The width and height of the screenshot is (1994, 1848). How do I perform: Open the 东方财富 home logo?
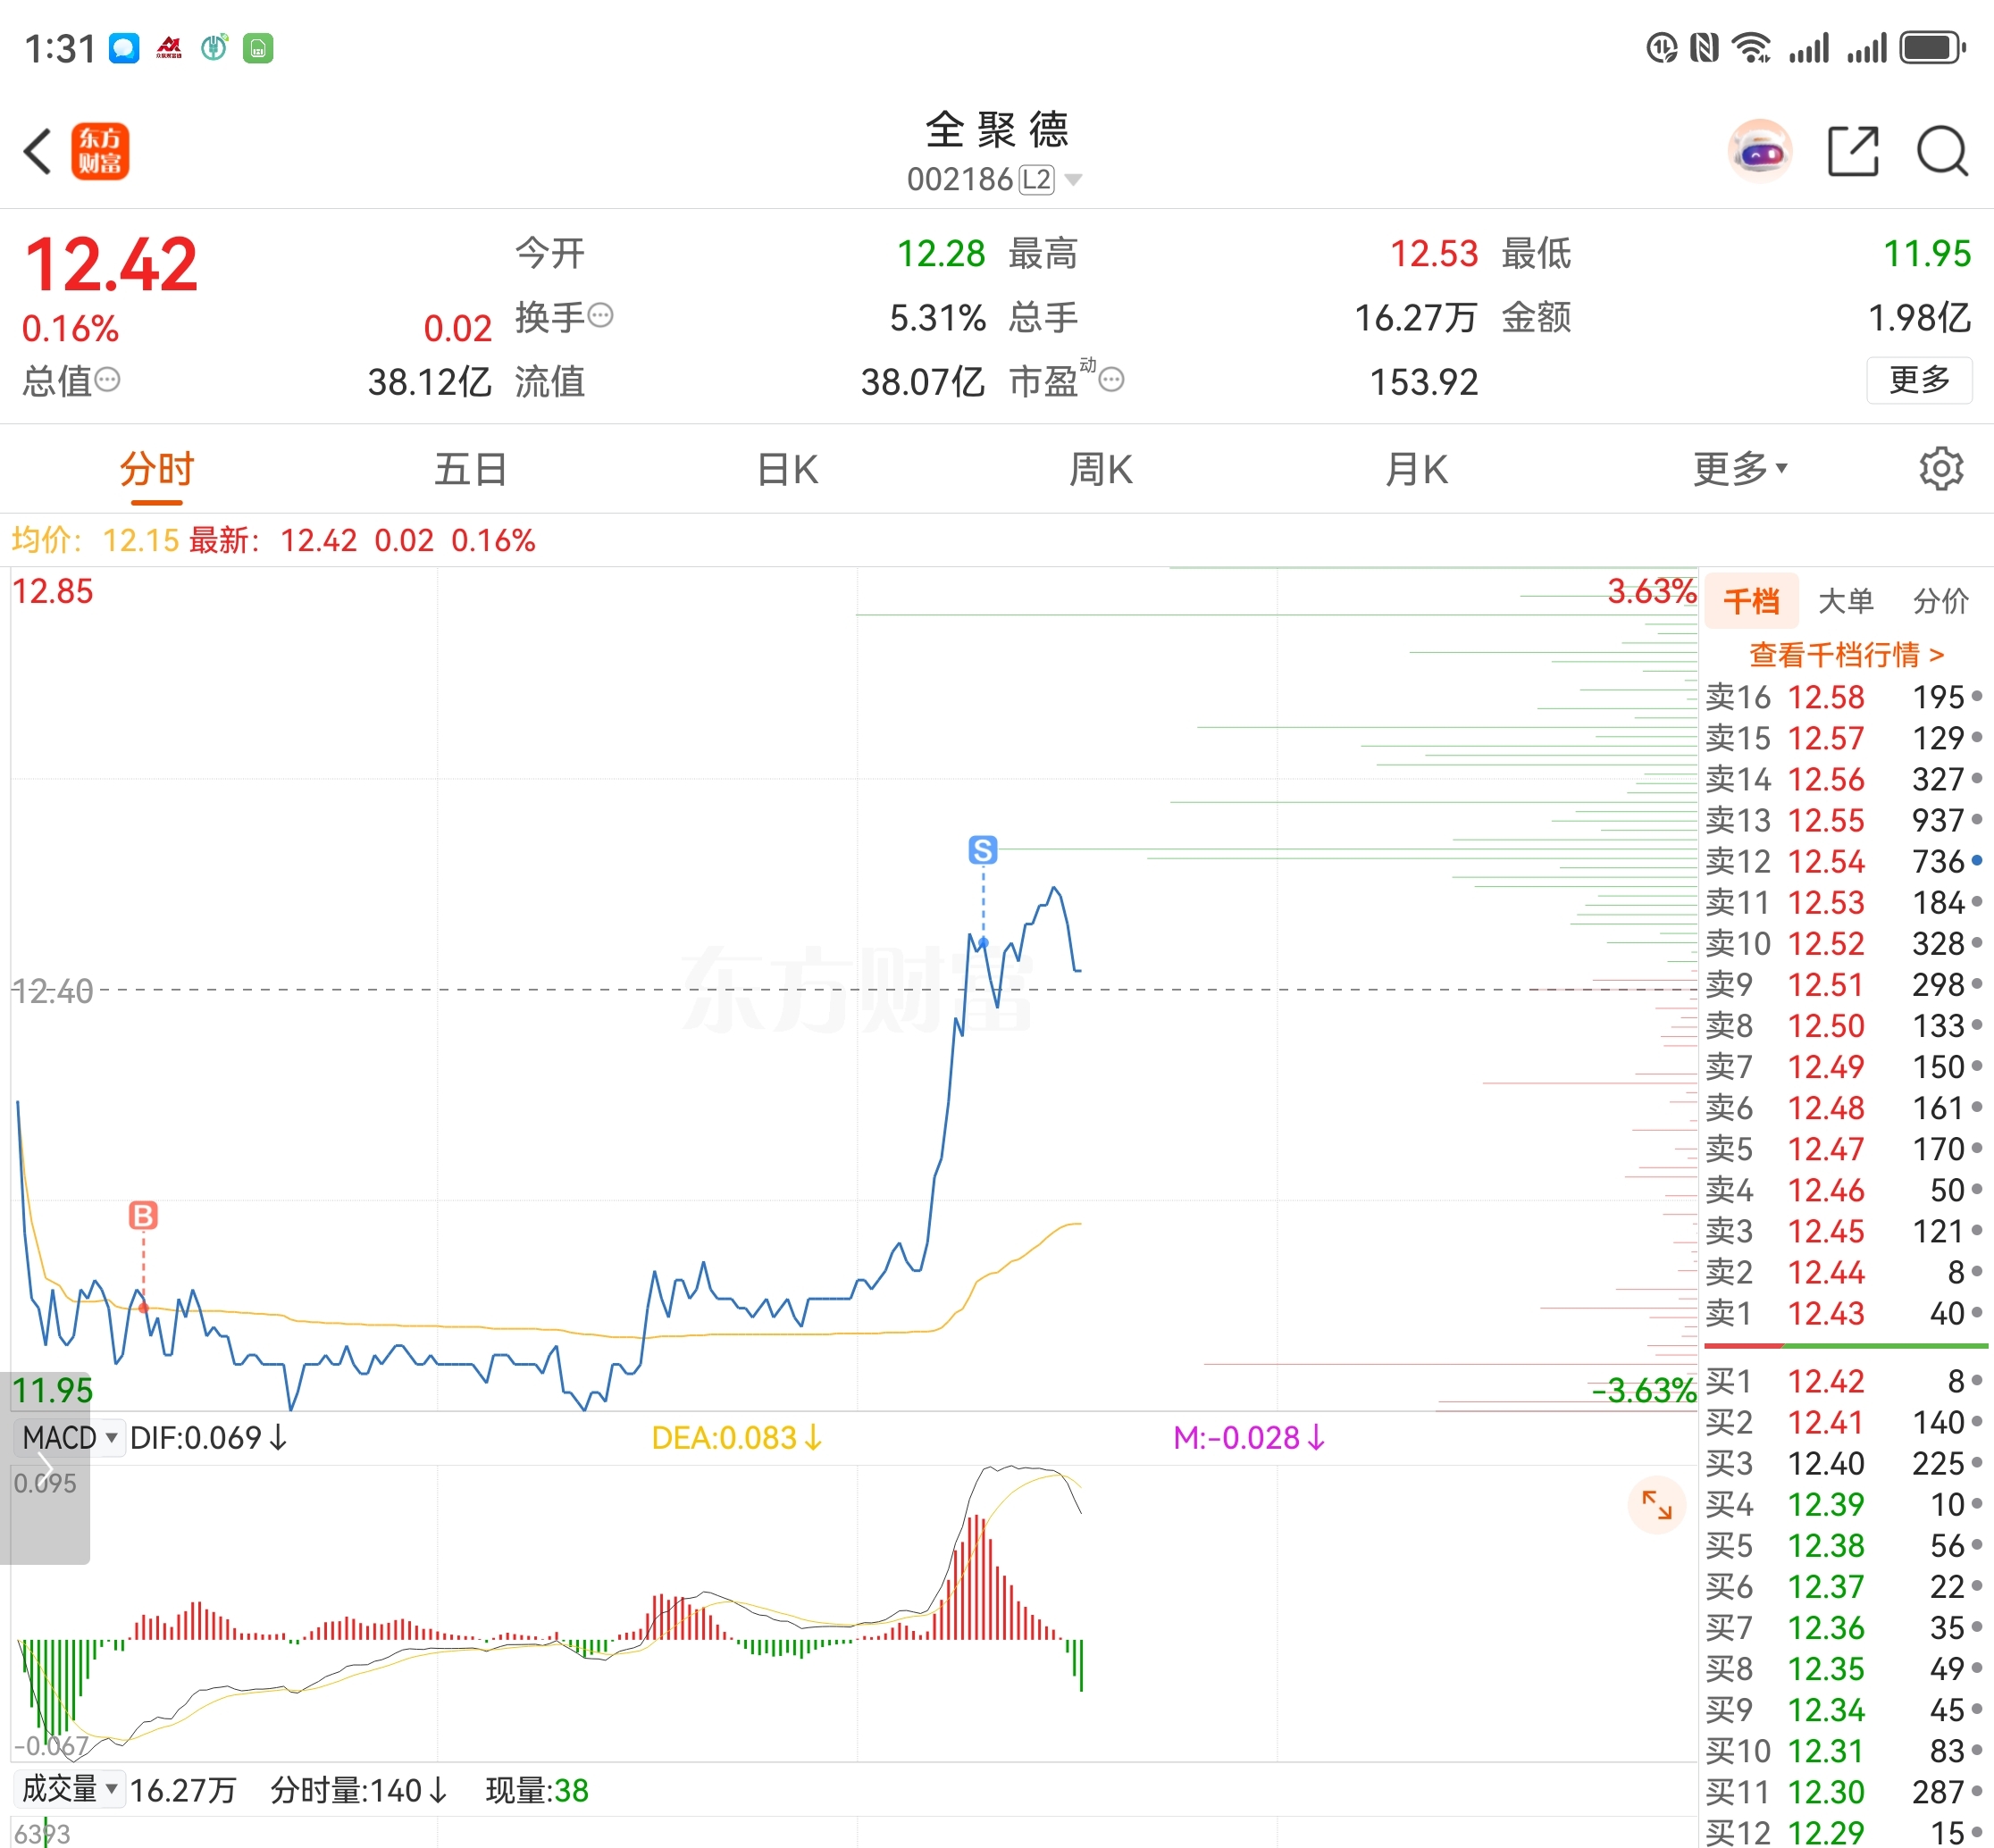100,152
